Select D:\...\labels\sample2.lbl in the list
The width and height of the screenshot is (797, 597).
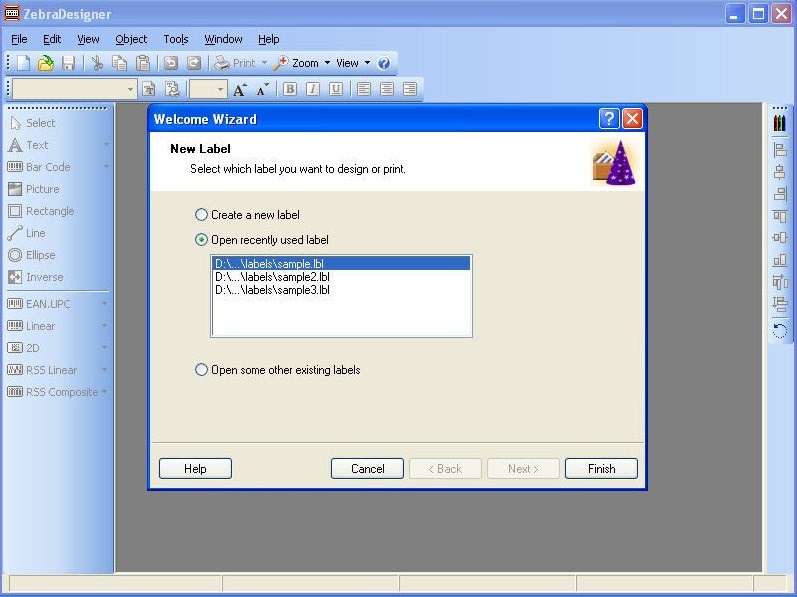(x=341, y=277)
